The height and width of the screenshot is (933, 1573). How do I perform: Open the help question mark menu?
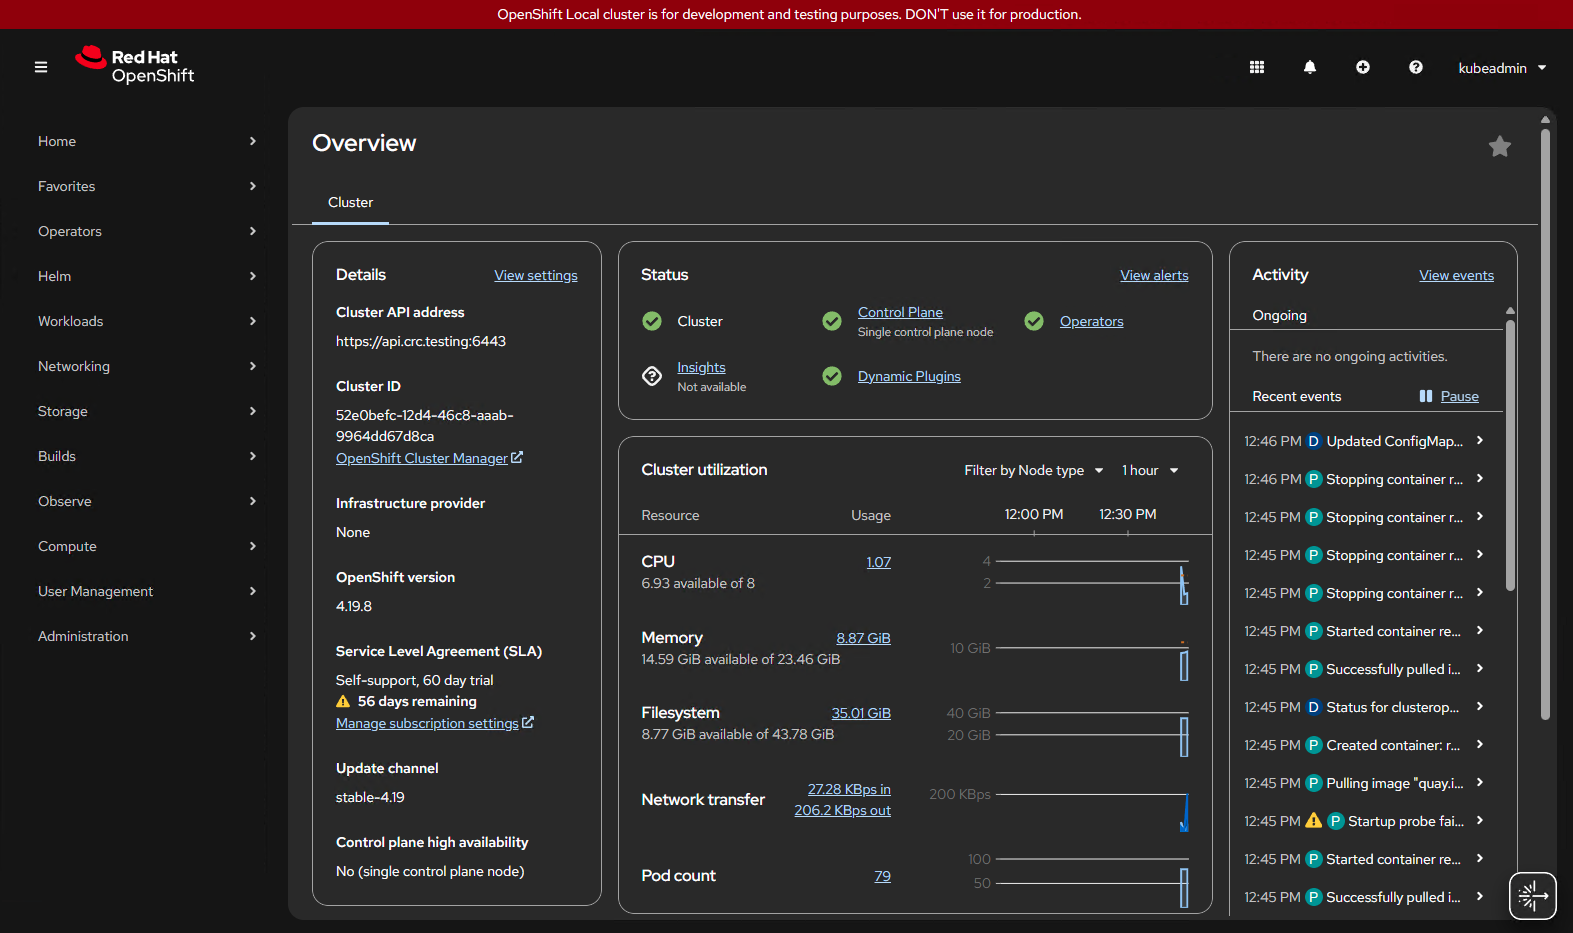click(1416, 67)
